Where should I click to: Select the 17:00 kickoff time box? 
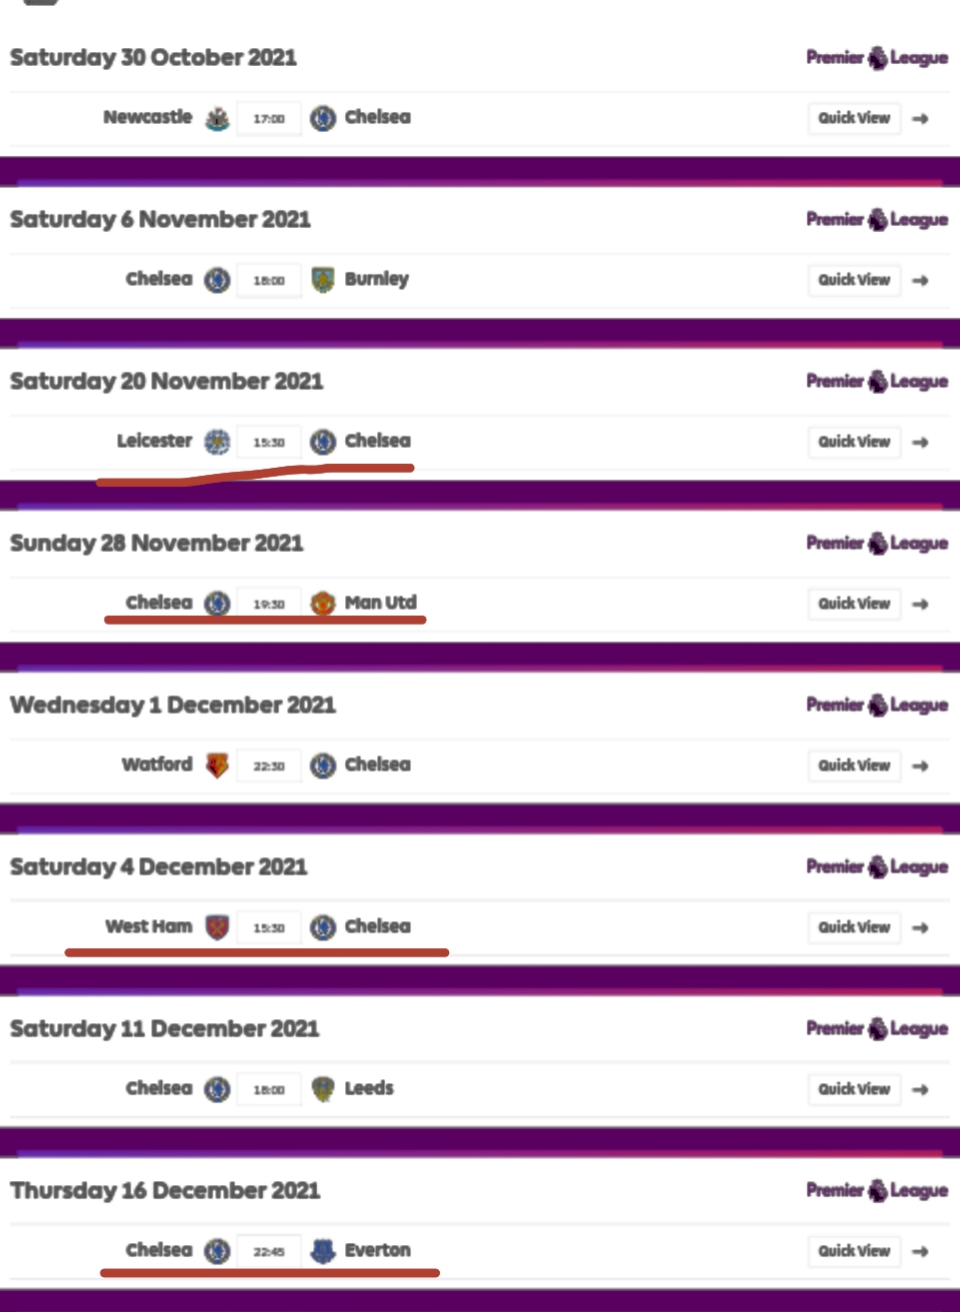pyautogui.click(x=269, y=119)
